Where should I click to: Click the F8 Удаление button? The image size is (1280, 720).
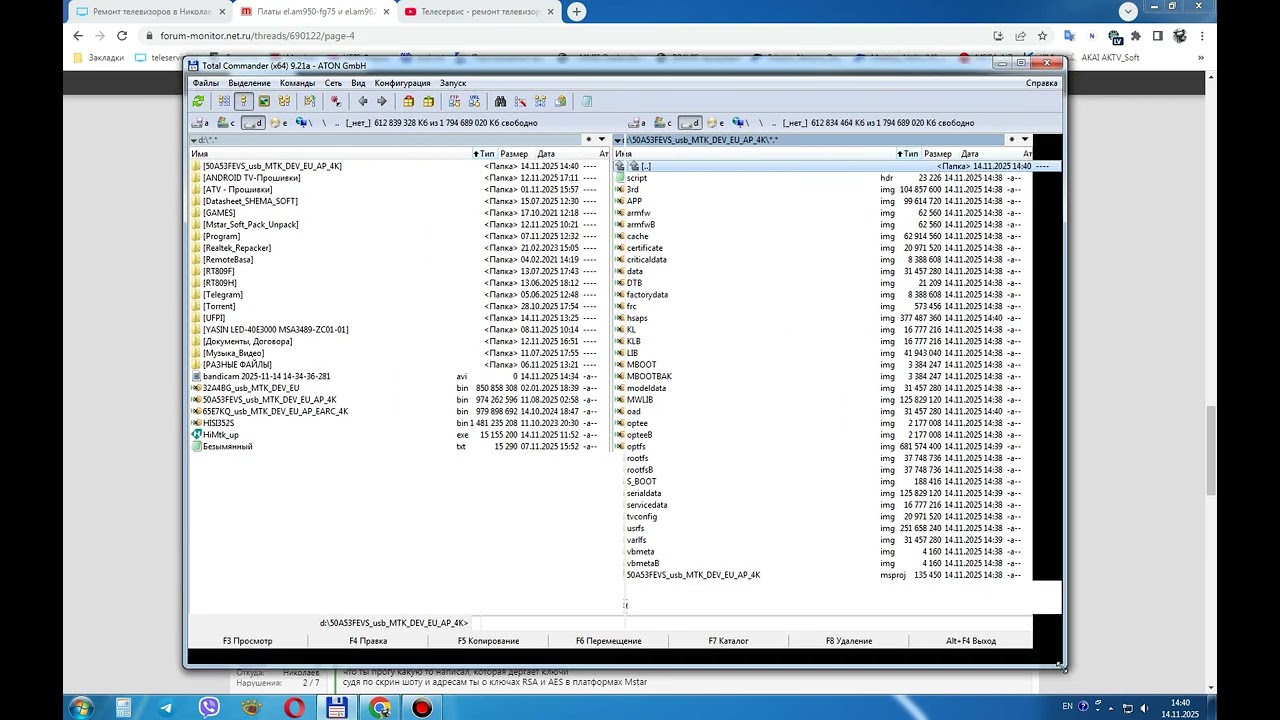(849, 641)
